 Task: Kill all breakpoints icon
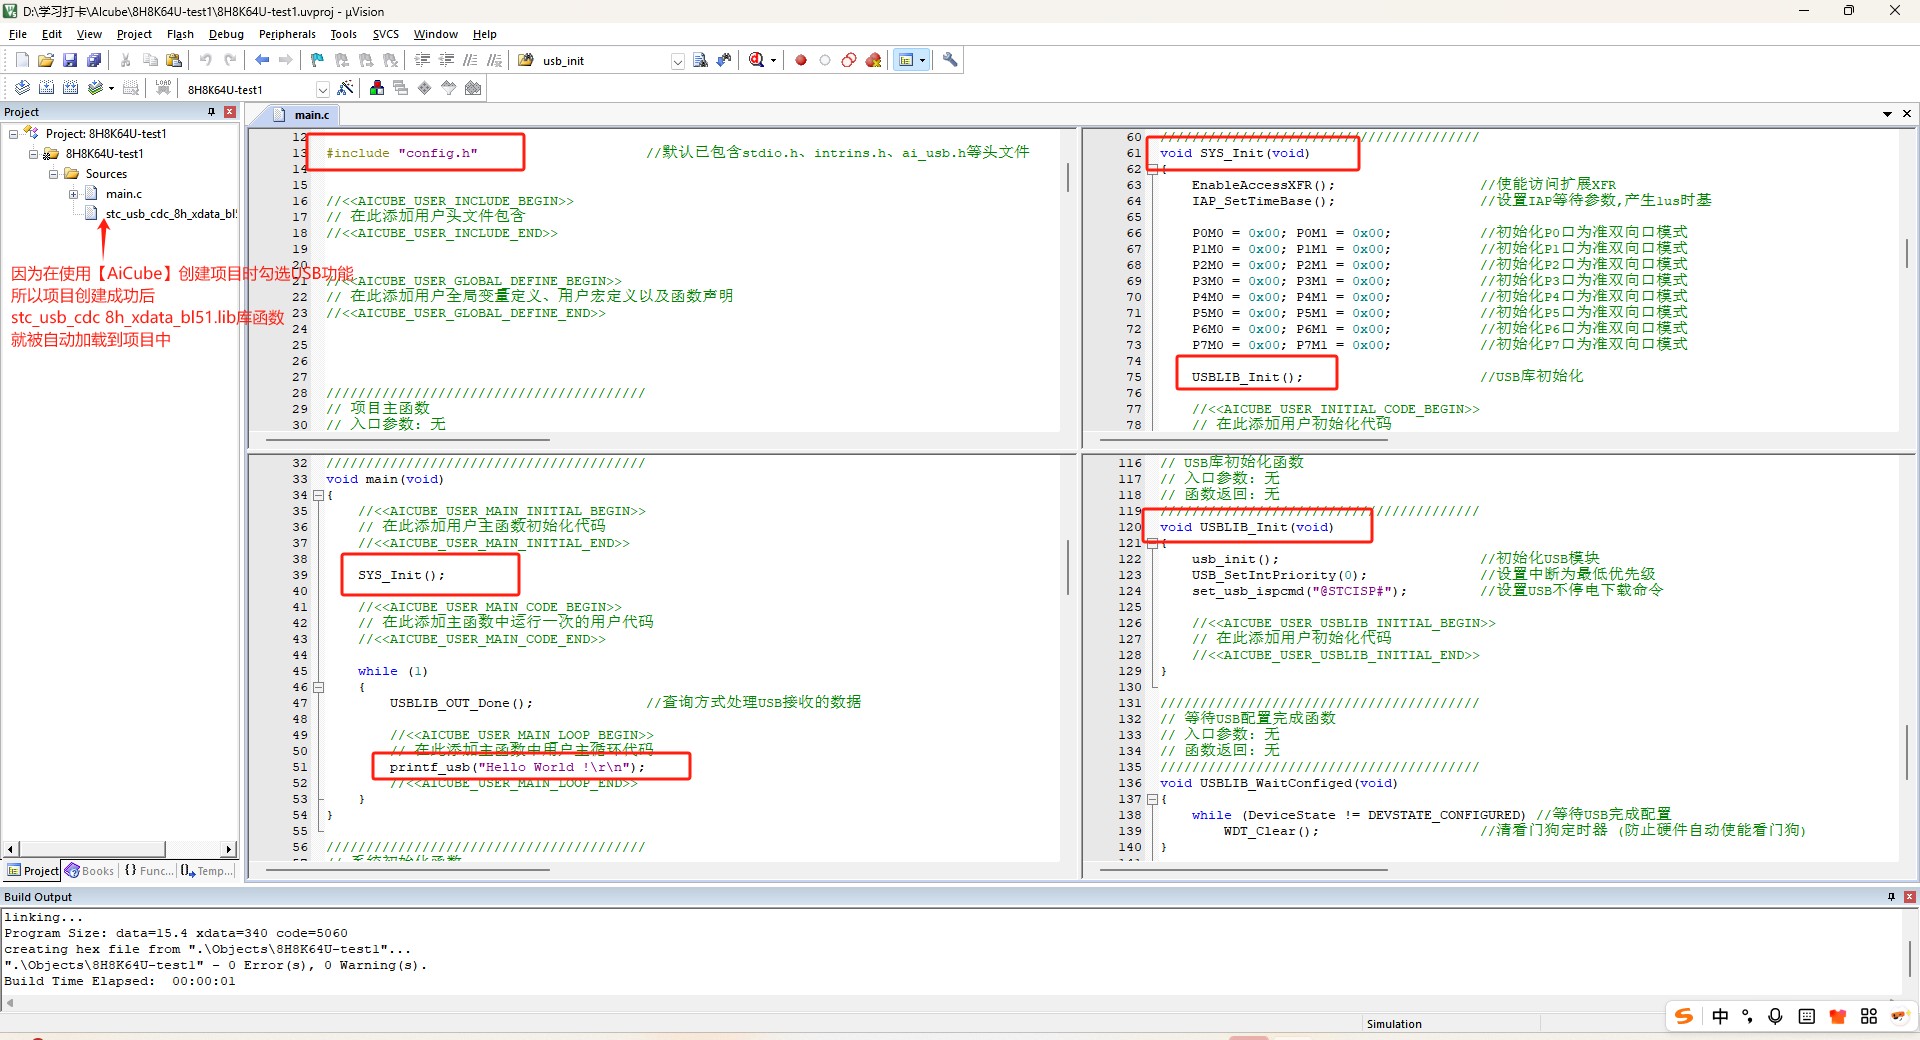pos(873,60)
